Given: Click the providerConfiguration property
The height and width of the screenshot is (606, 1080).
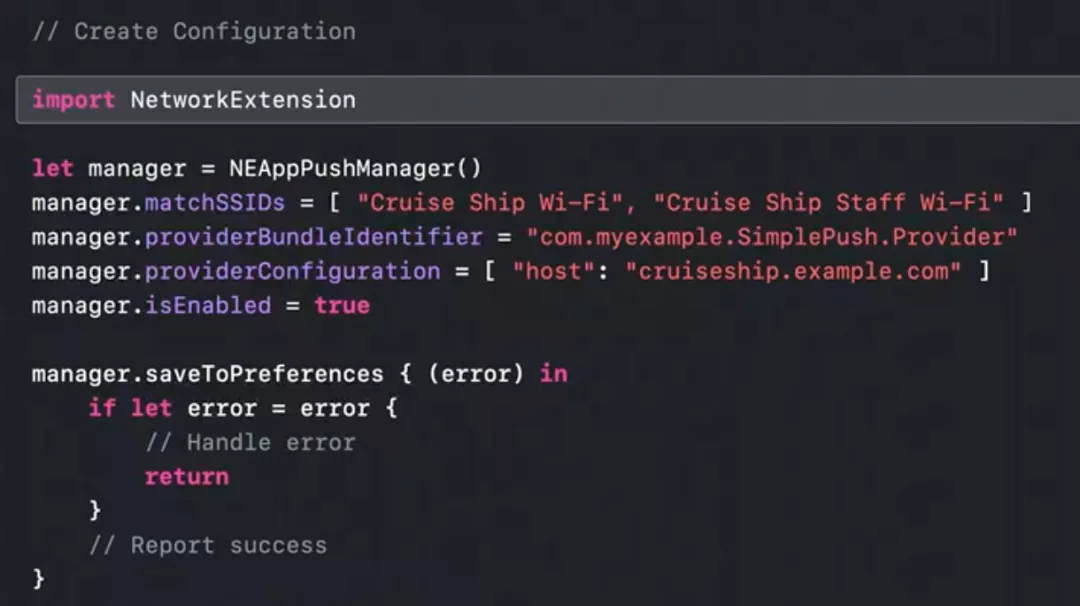Looking at the screenshot, I should [x=292, y=271].
